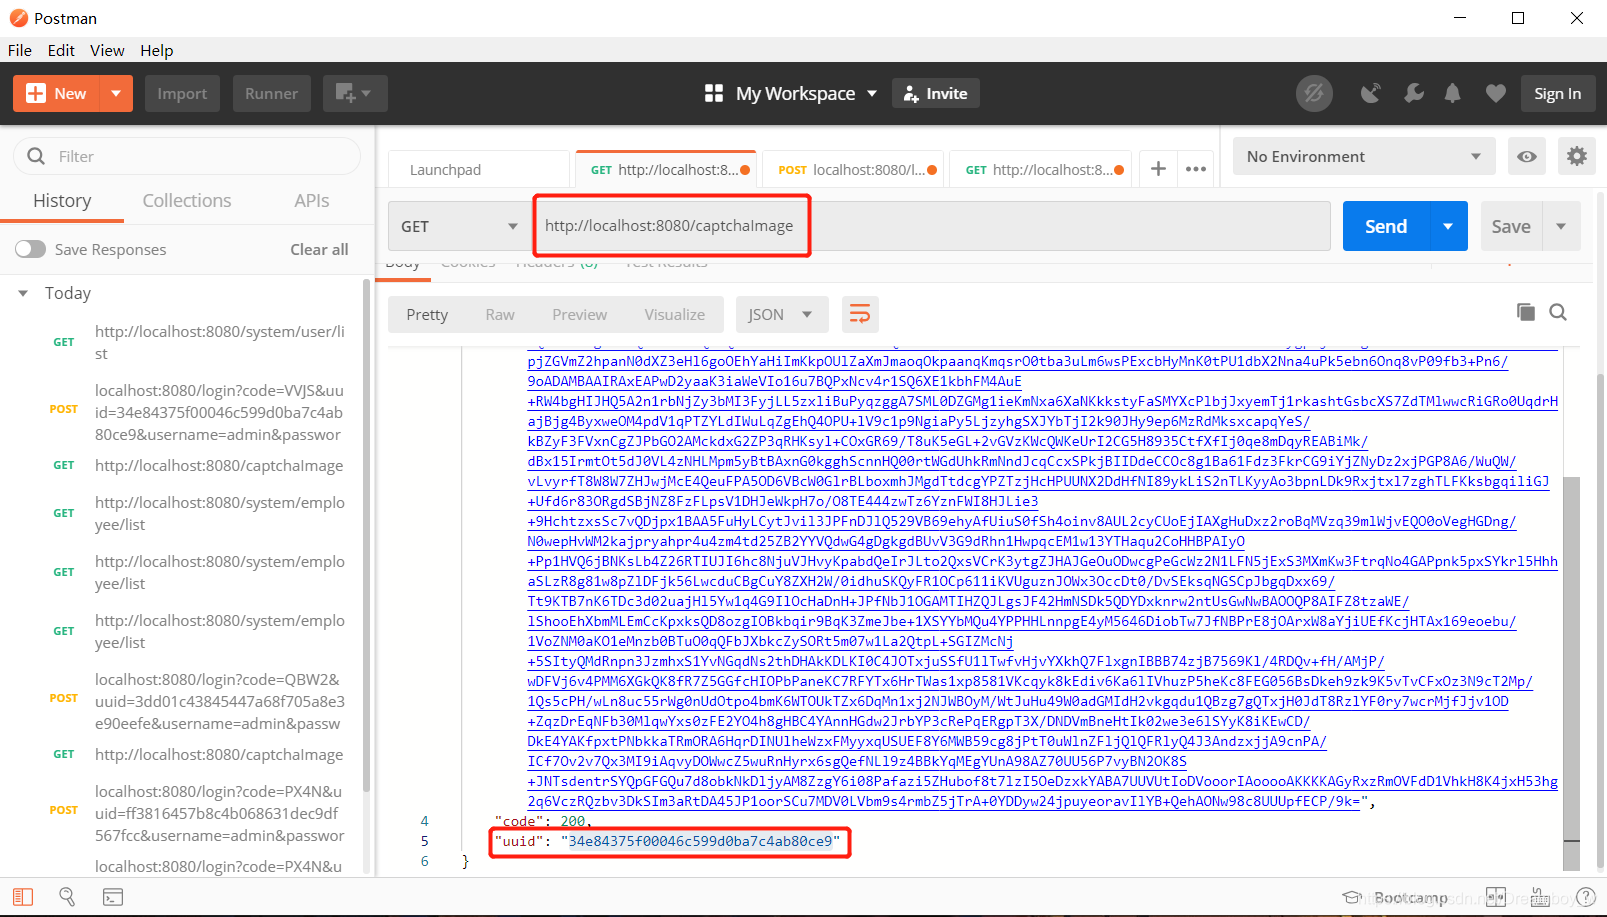Open the Help menu
Viewport: 1607px width, 917px height.
[156, 50]
